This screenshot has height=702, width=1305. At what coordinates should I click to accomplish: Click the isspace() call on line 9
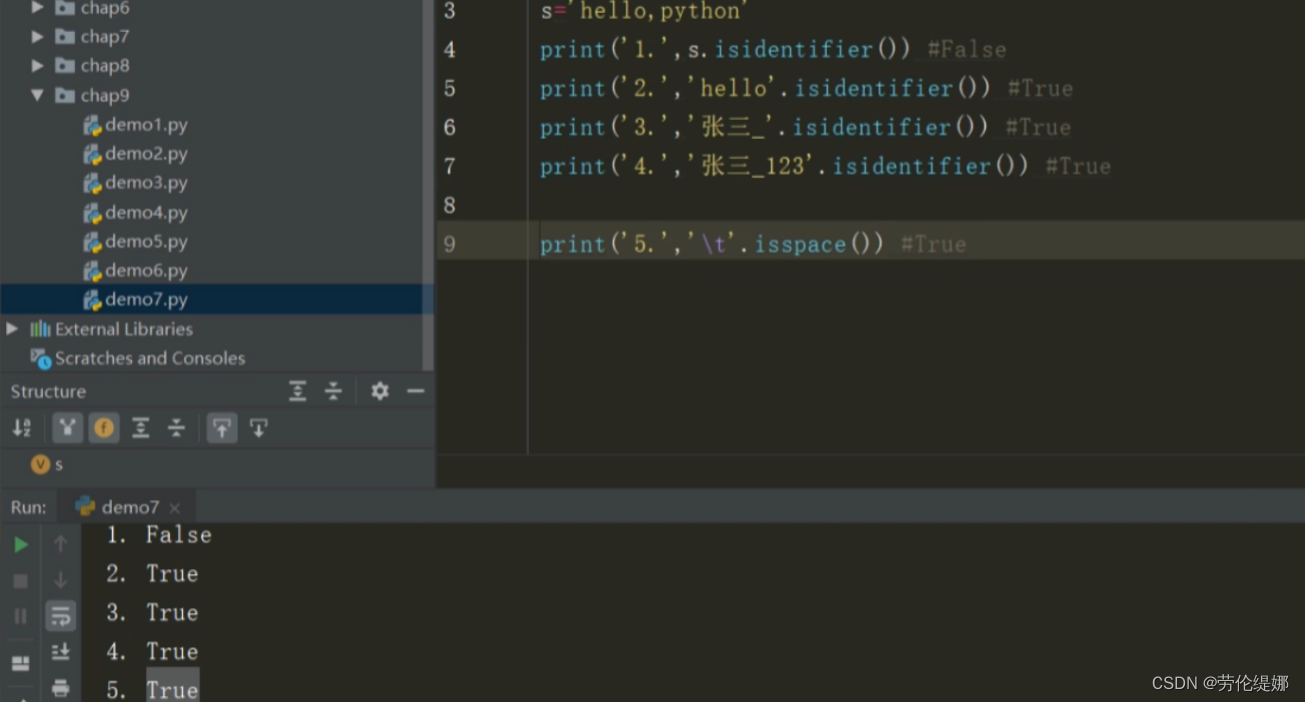point(819,244)
